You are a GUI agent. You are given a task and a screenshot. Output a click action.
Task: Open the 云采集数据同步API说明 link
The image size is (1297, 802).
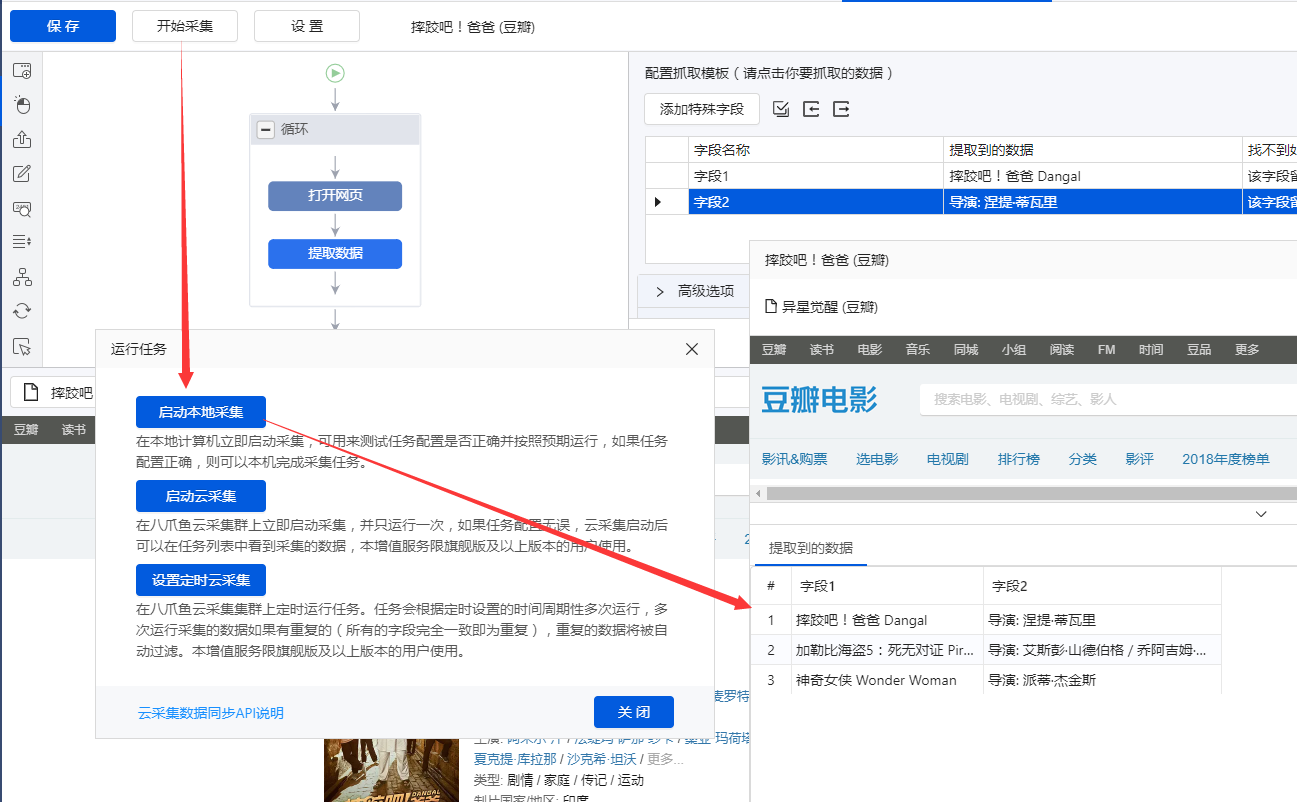tap(211, 713)
